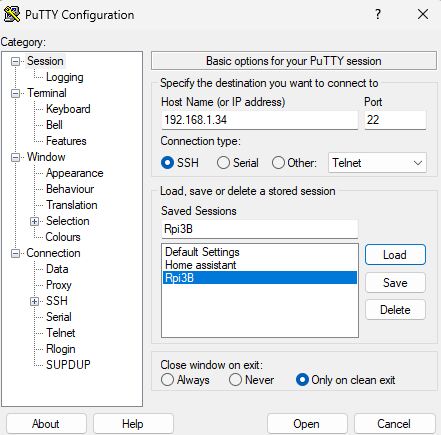Open the Appearance category
Image resolution: width=441 pixels, height=435 pixels.
(75, 173)
